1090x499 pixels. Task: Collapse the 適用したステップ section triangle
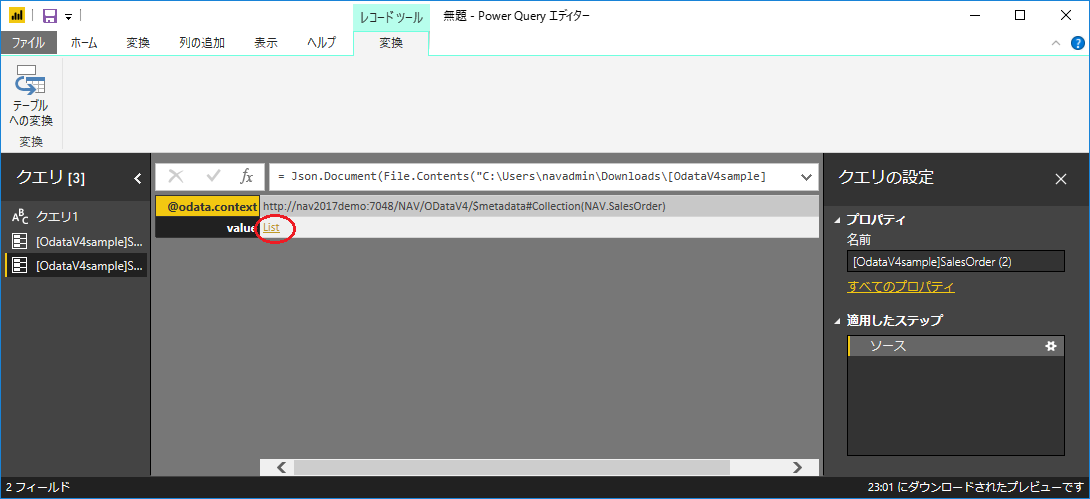pos(837,321)
